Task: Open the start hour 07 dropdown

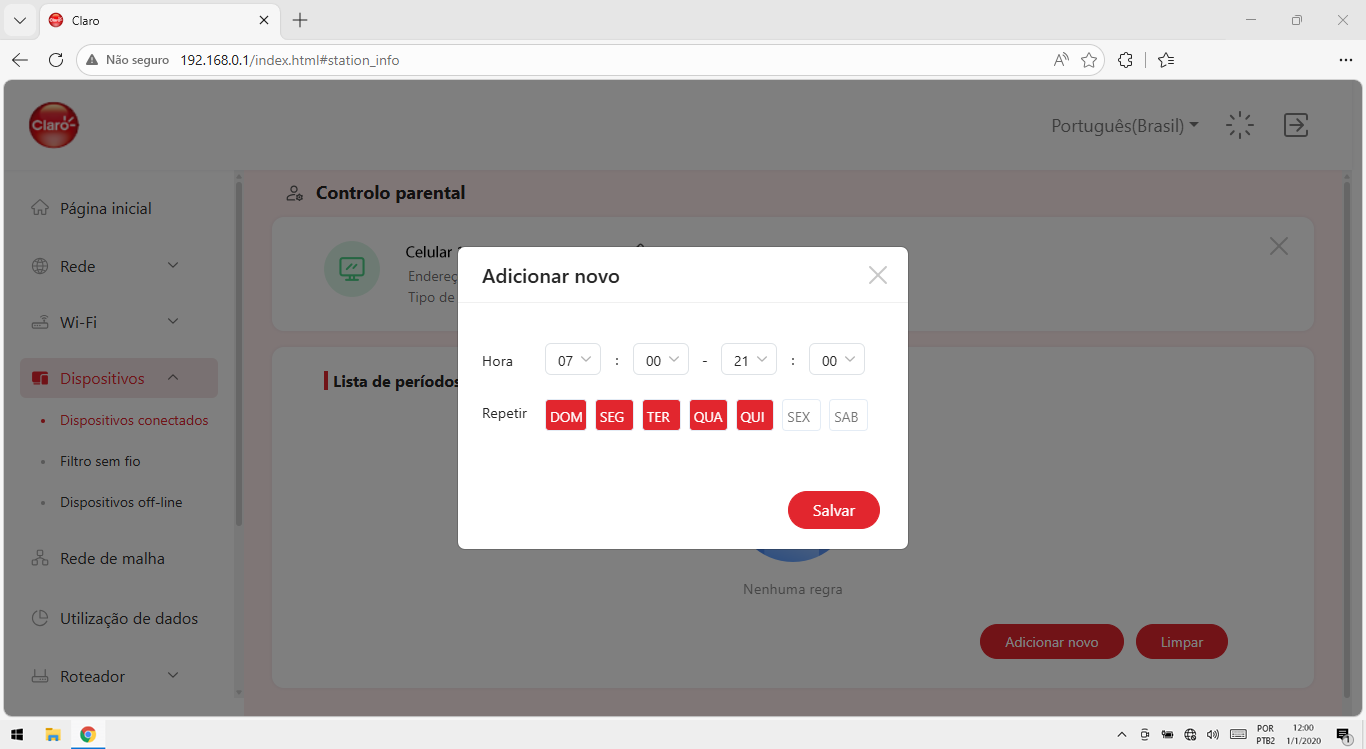Action: 573,360
